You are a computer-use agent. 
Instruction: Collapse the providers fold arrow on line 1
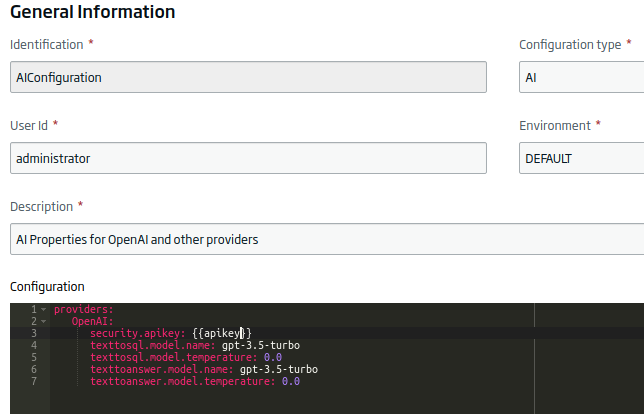[44, 309]
